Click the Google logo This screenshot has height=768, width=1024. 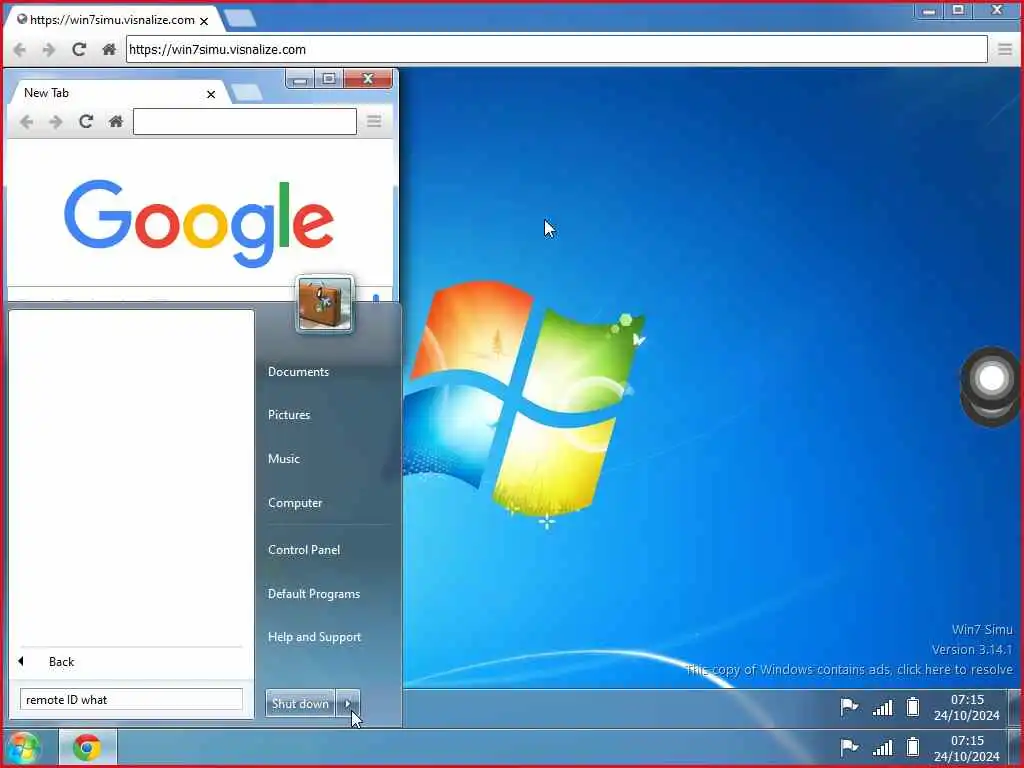(x=199, y=223)
